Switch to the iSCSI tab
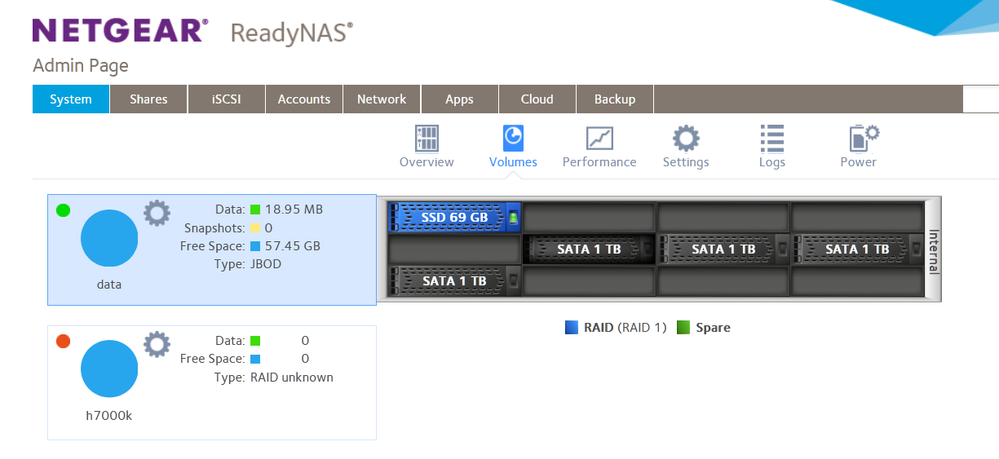999x459 pixels. [226, 99]
